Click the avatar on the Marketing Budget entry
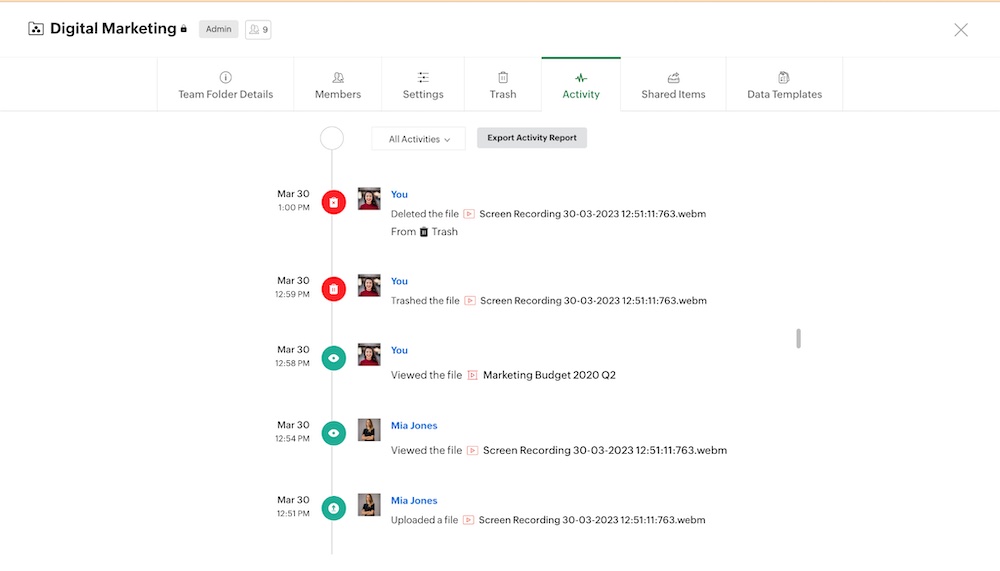 [369, 354]
